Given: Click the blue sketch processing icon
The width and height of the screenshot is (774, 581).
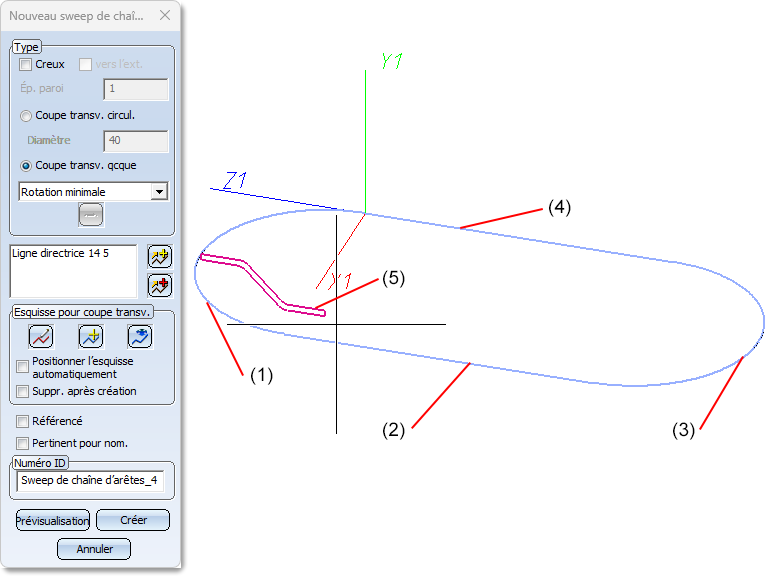Looking at the screenshot, I should [140, 337].
